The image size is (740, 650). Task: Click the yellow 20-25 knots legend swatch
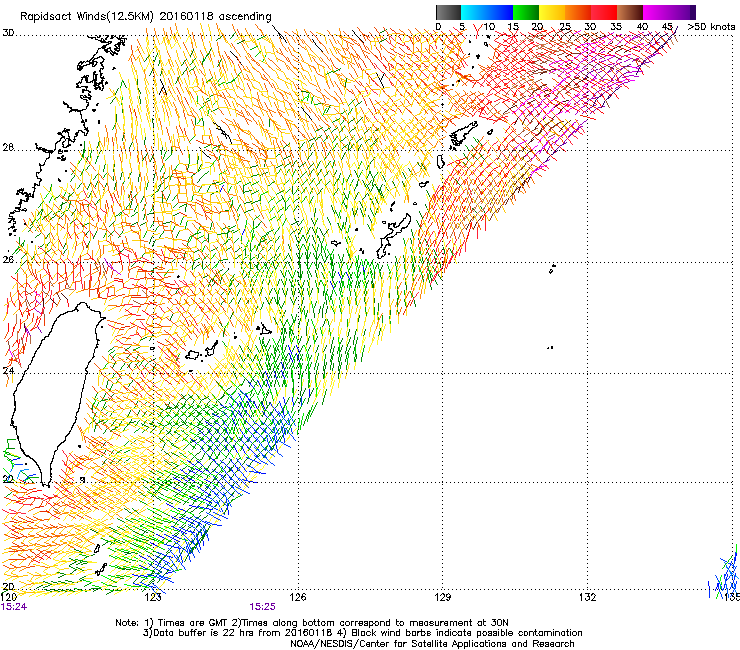click(552, 12)
